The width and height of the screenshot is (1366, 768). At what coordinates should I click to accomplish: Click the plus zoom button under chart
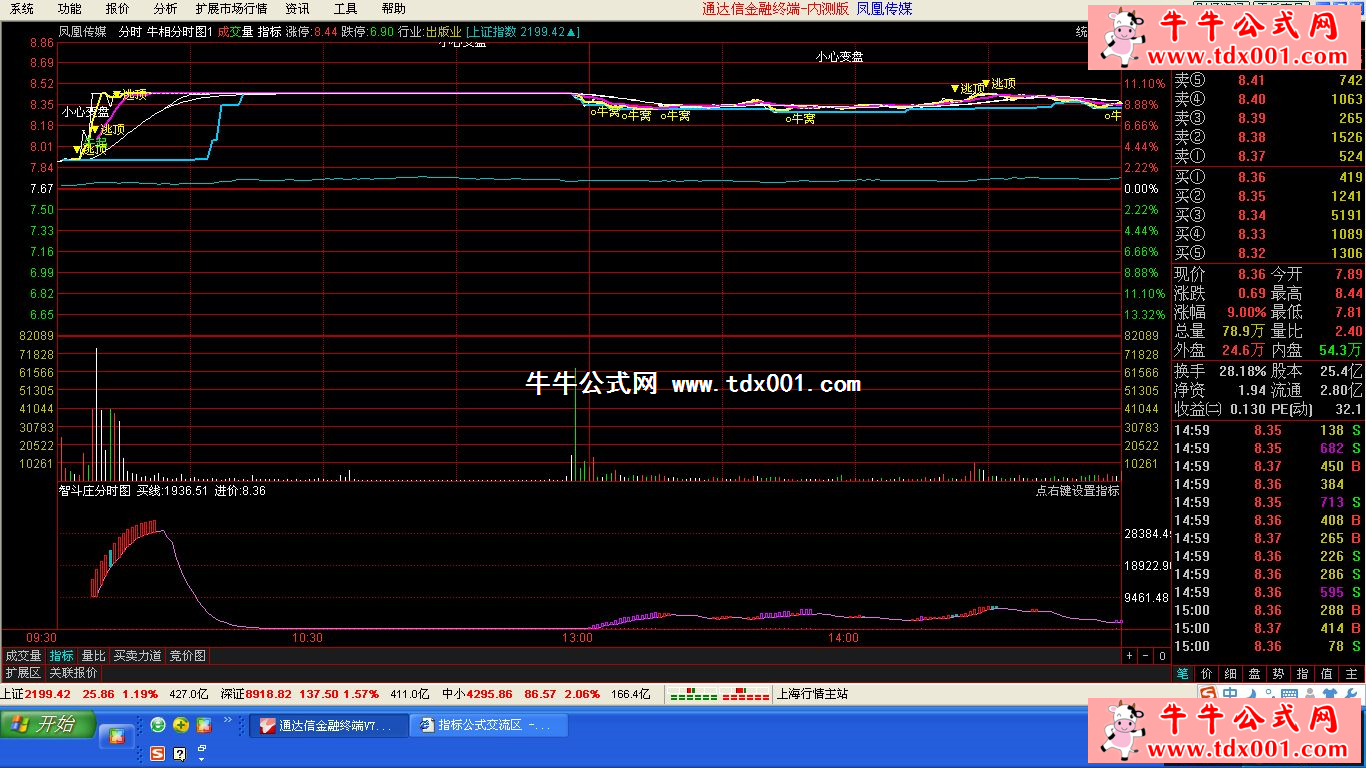[1129, 656]
